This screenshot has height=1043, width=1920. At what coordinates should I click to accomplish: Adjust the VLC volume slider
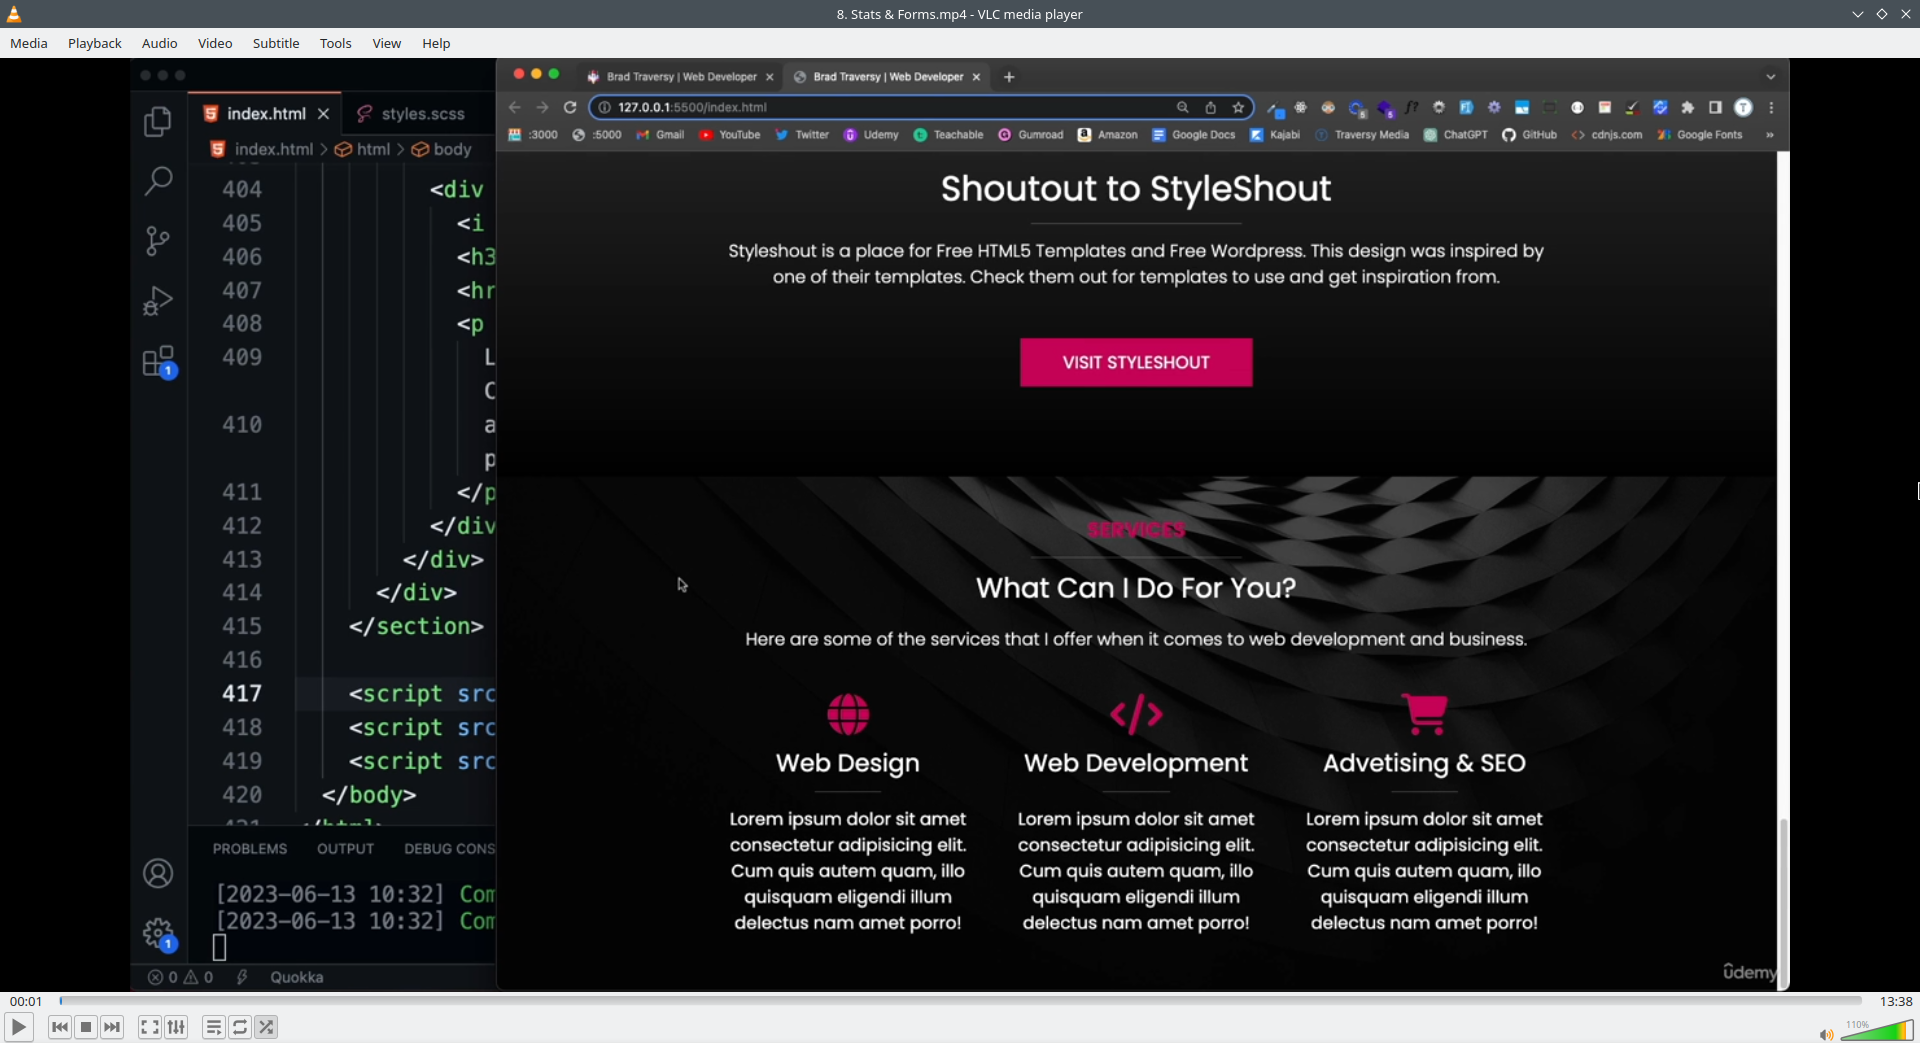(x=1877, y=1030)
